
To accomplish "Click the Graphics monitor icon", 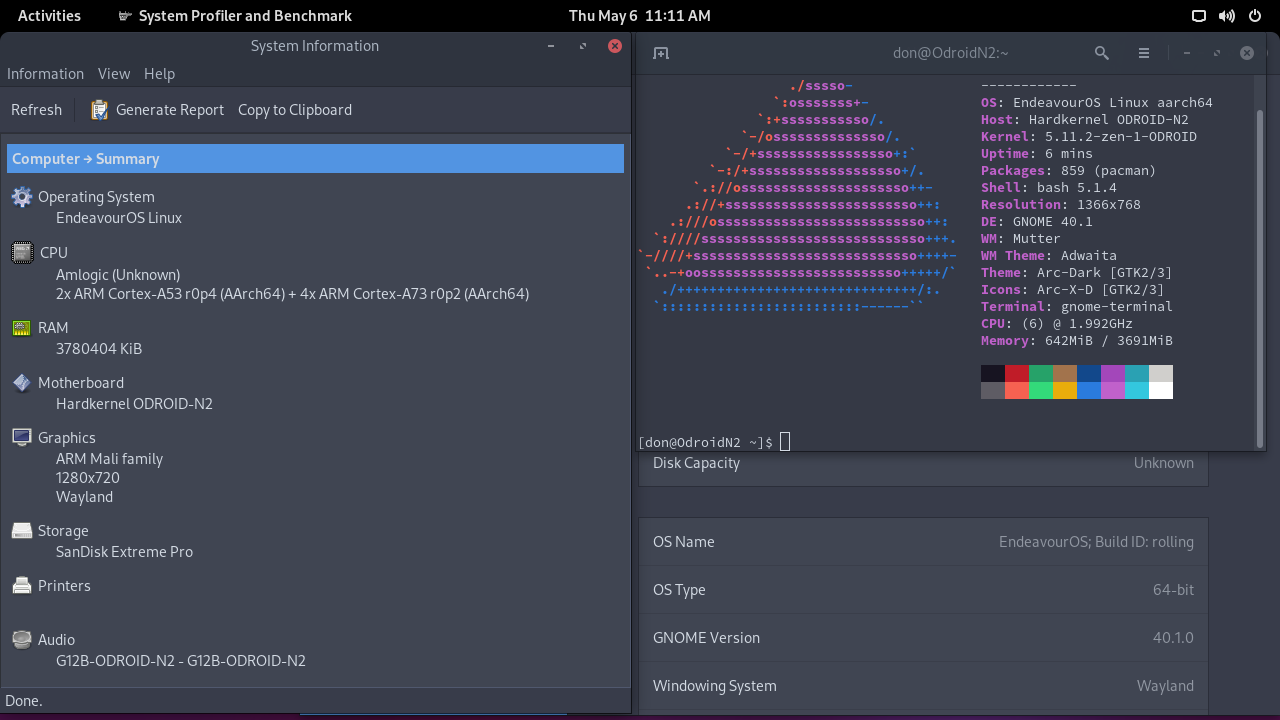I will click(22, 437).
